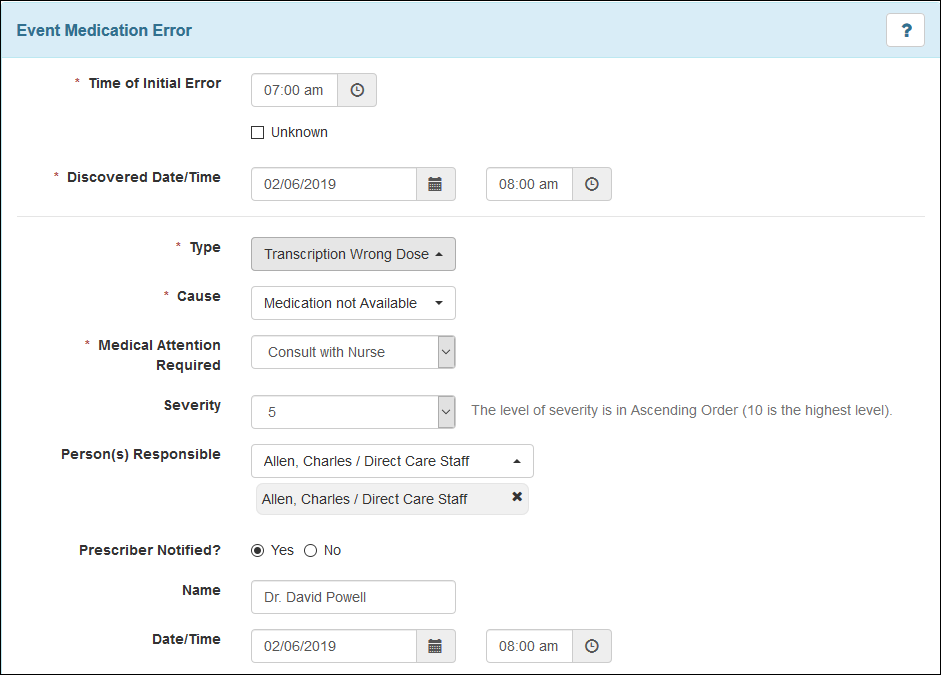Open calendar picker for Discovered Date
Viewport: 941px width, 675px height.
pyautogui.click(x=435, y=184)
